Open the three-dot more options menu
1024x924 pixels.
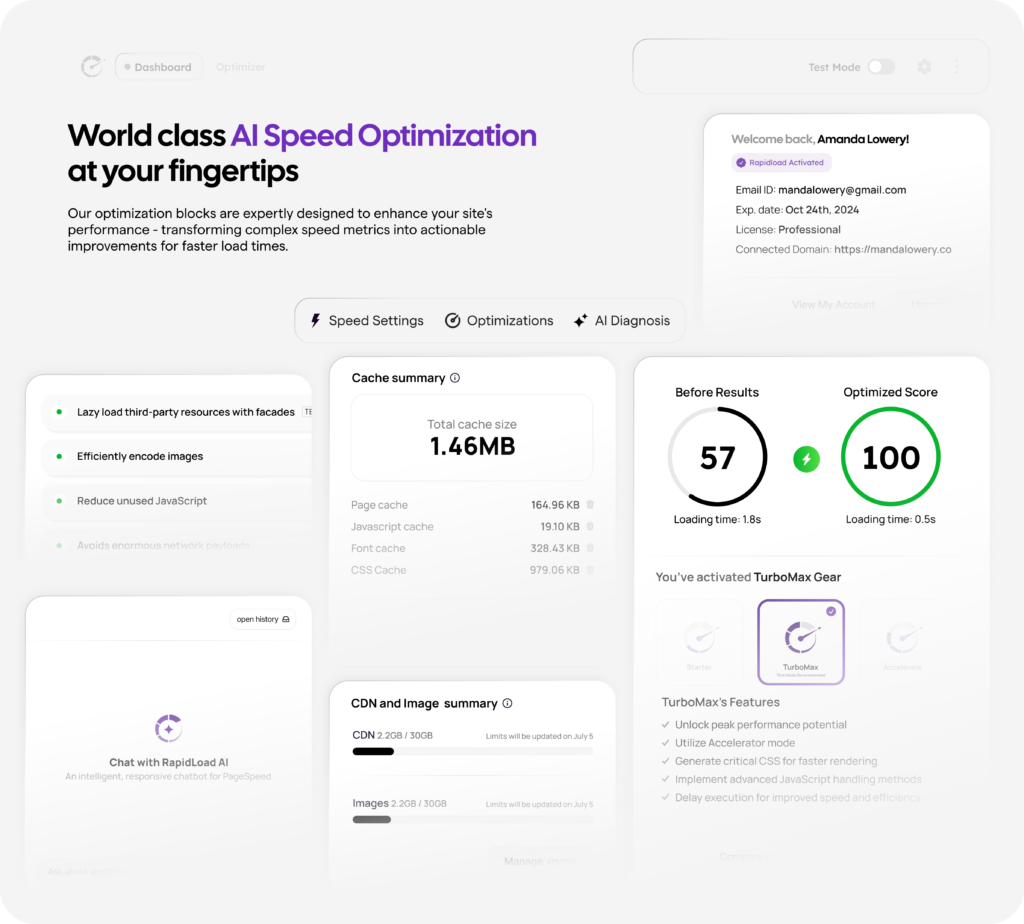(x=956, y=67)
